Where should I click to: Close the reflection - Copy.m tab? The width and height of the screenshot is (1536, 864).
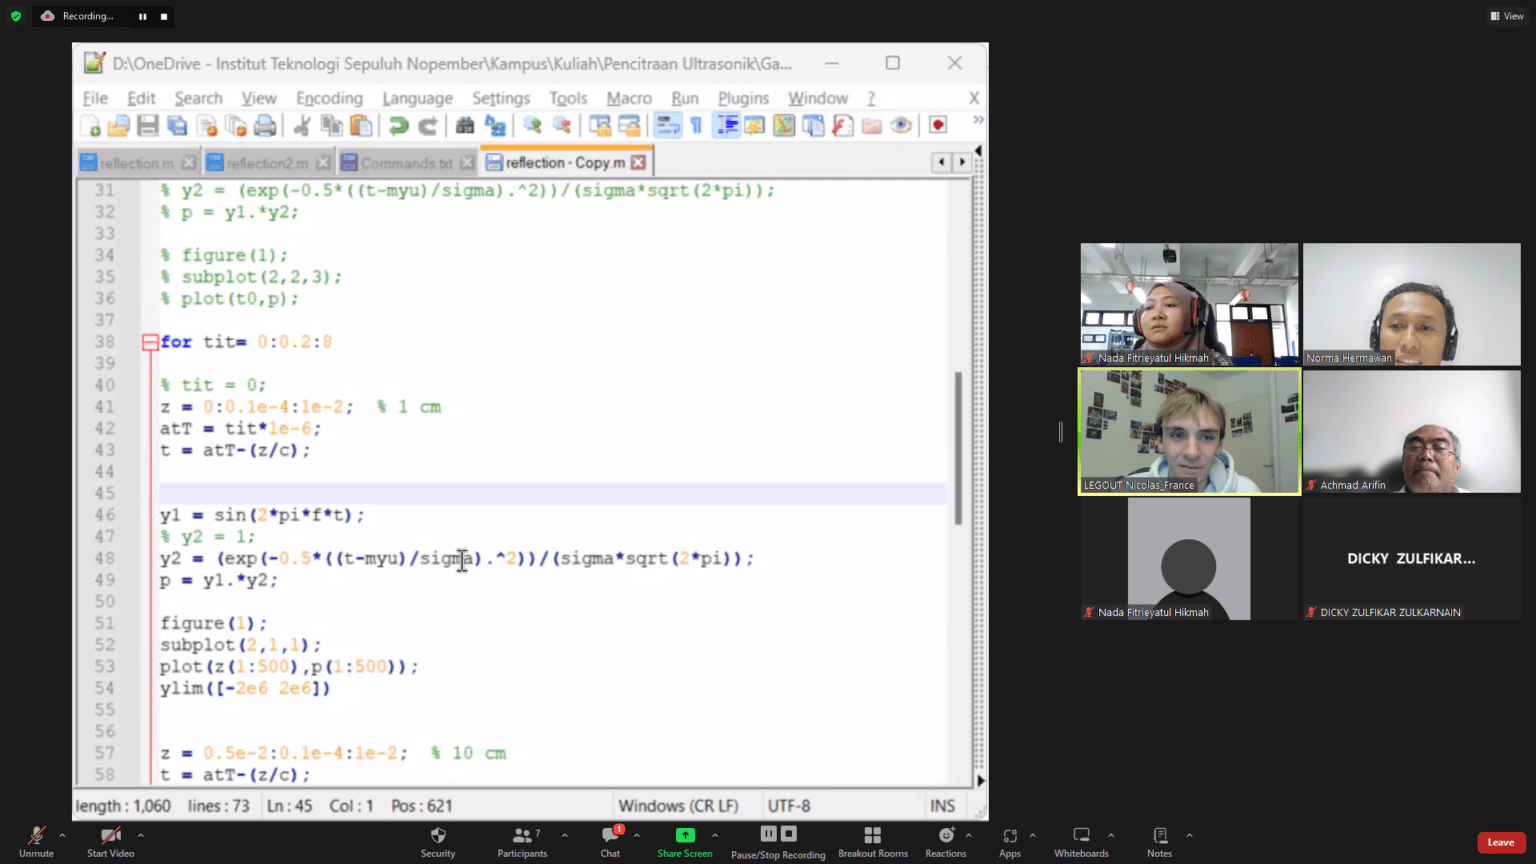point(638,162)
